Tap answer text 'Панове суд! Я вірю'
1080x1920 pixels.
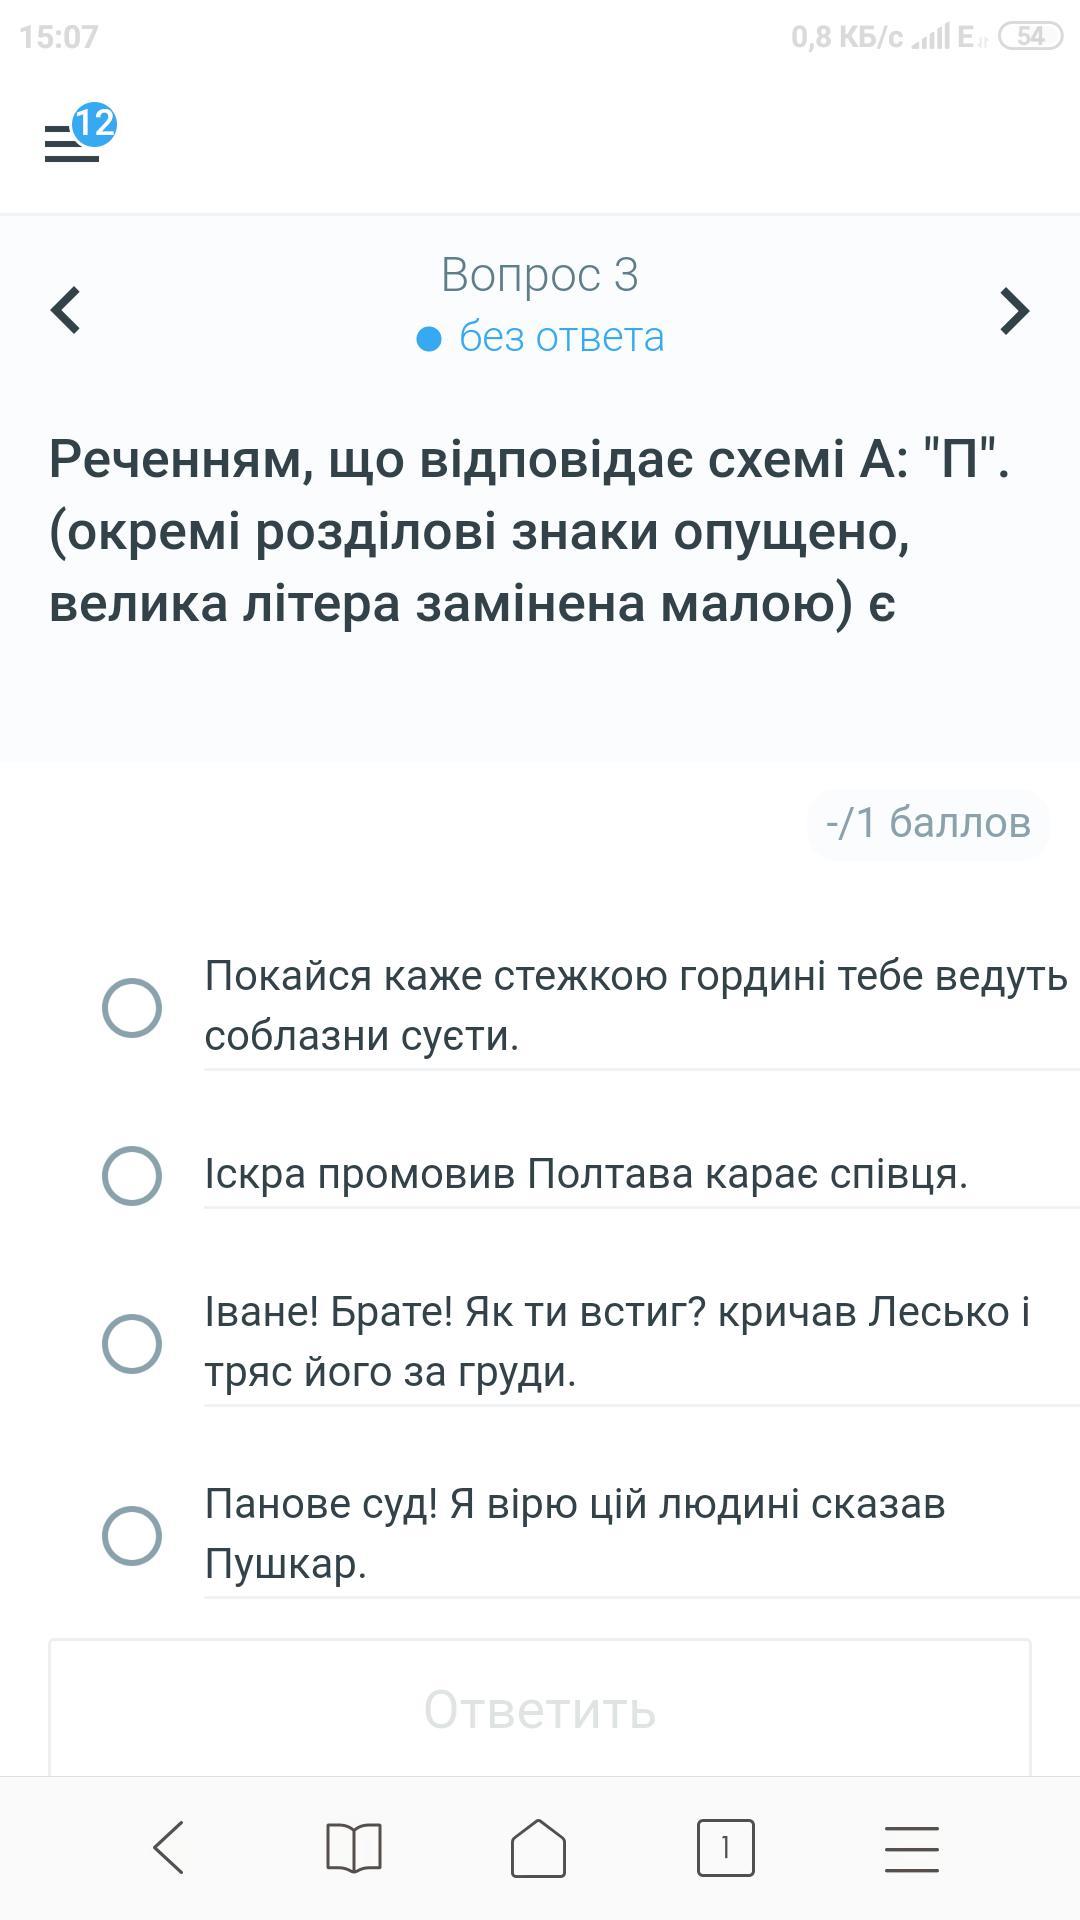pos(575,1533)
